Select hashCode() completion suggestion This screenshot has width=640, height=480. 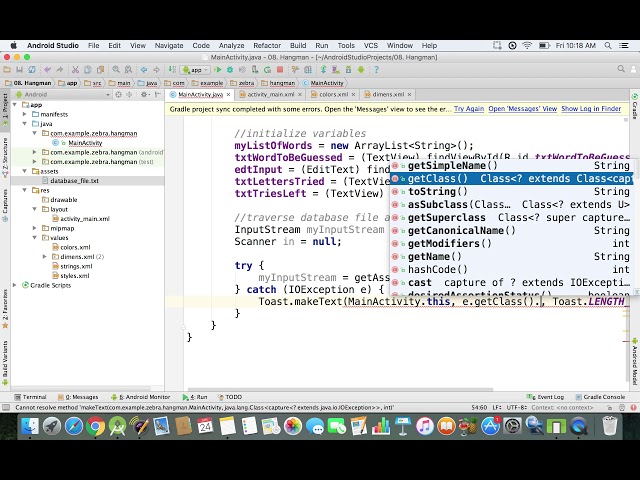511,270
